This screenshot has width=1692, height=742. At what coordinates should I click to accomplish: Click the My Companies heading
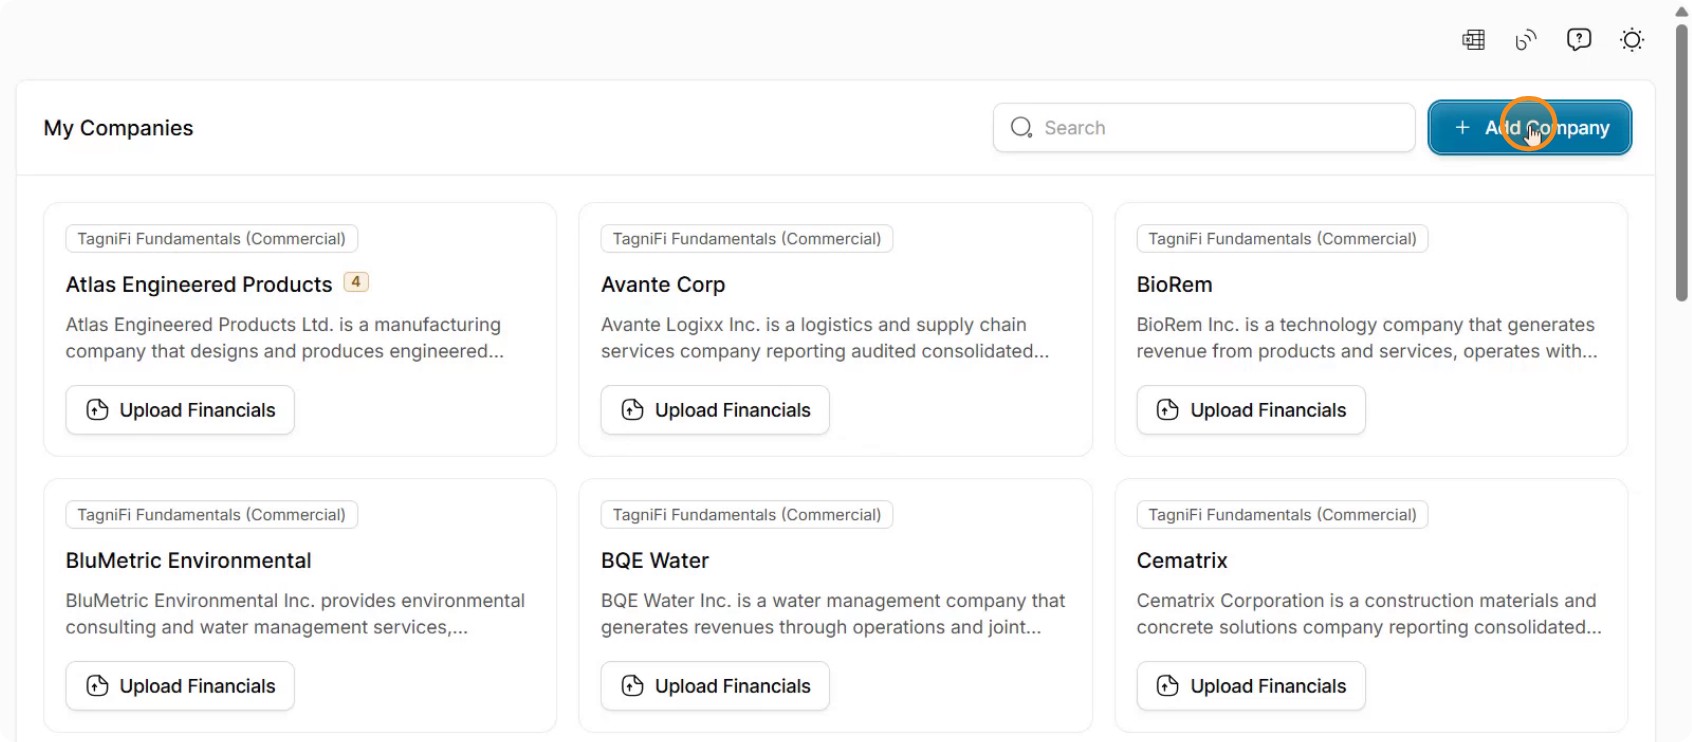[x=118, y=128]
